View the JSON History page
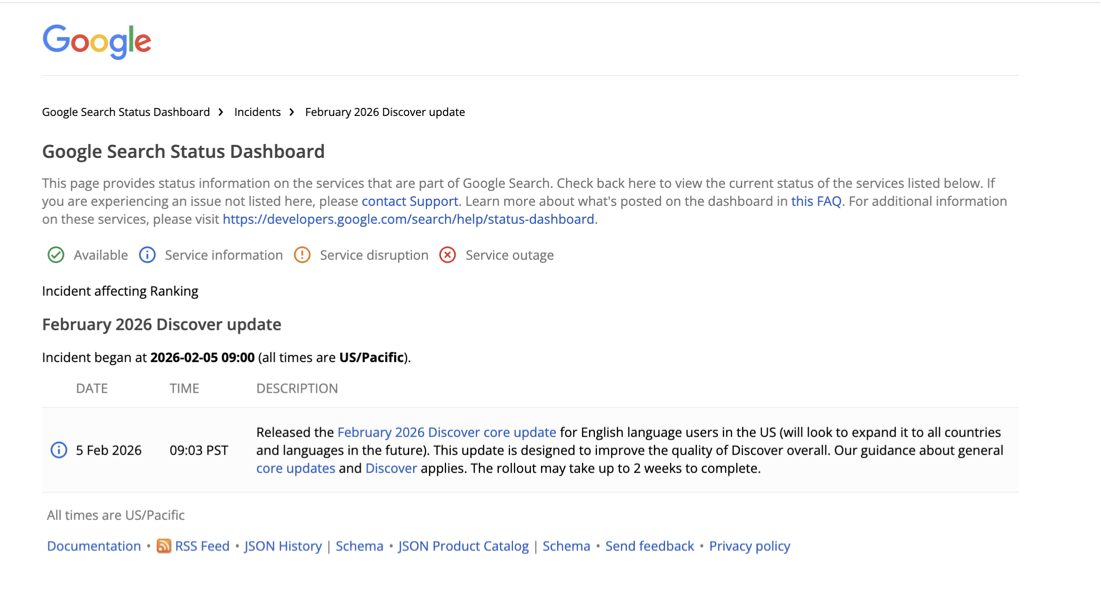This screenshot has height=613, width=1101. (x=283, y=546)
